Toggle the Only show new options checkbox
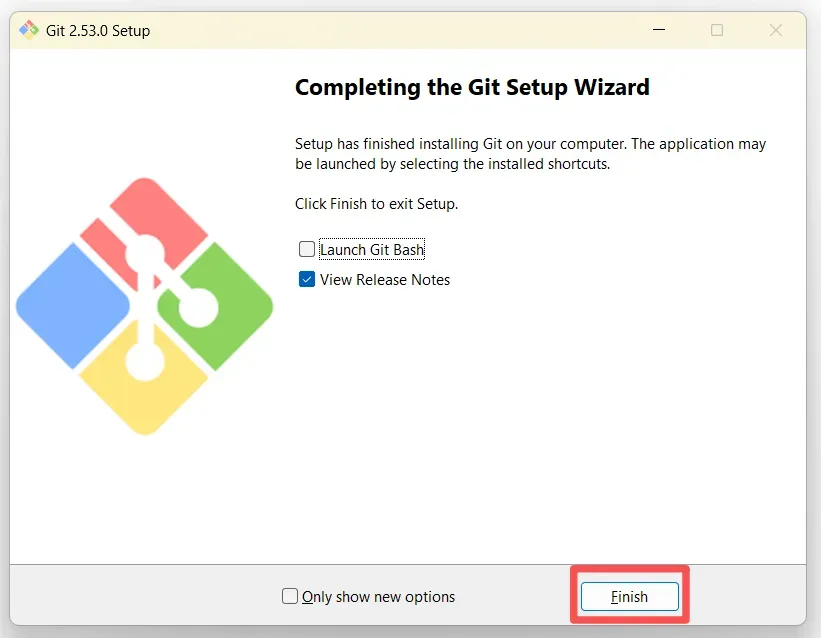Viewport: 821px width, 638px height. tap(290, 596)
